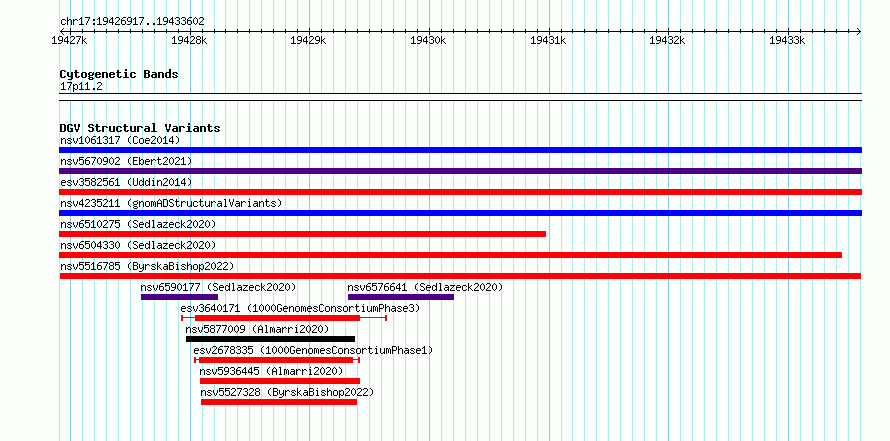Click the 19429k ruler label
This screenshot has height=441, width=890.
(309, 40)
